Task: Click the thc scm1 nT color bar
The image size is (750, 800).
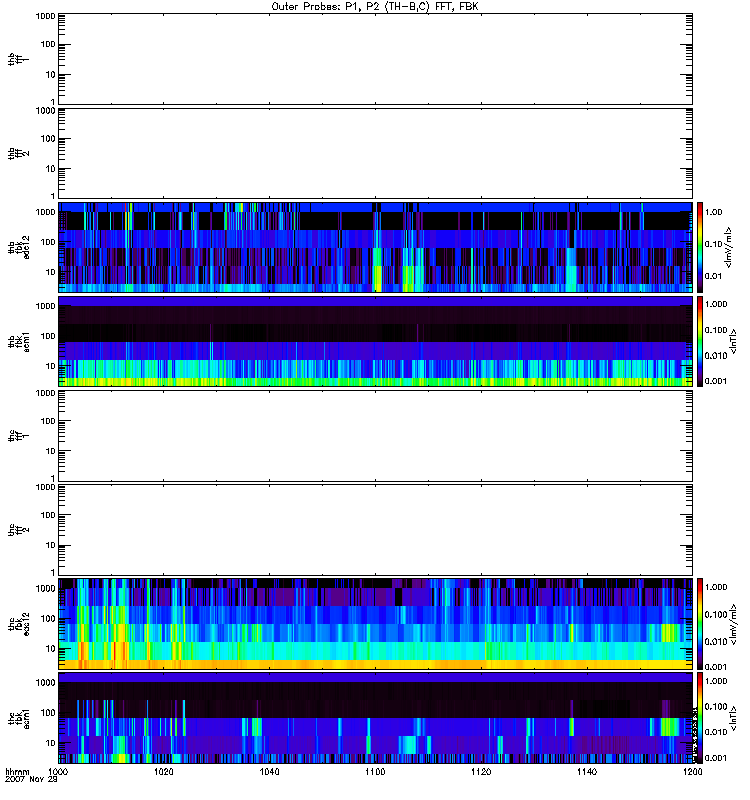Action: (701, 718)
